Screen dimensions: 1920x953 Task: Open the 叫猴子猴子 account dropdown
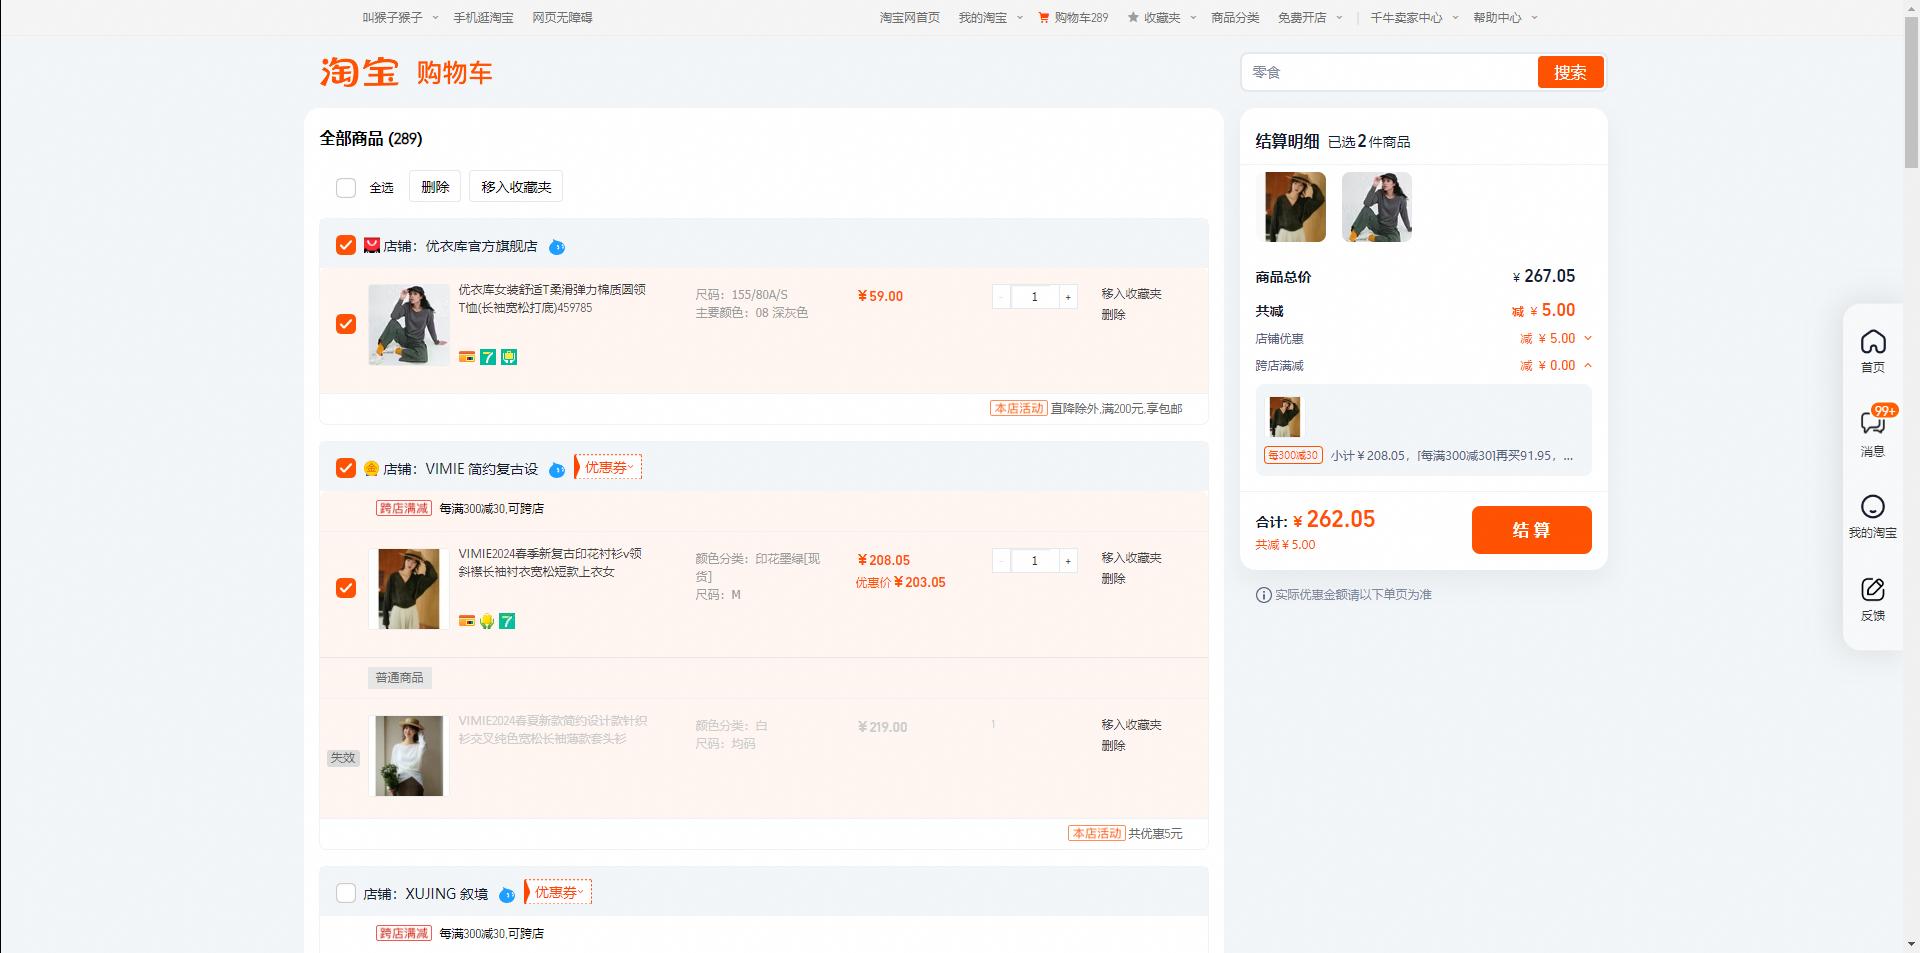click(x=400, y=18)
